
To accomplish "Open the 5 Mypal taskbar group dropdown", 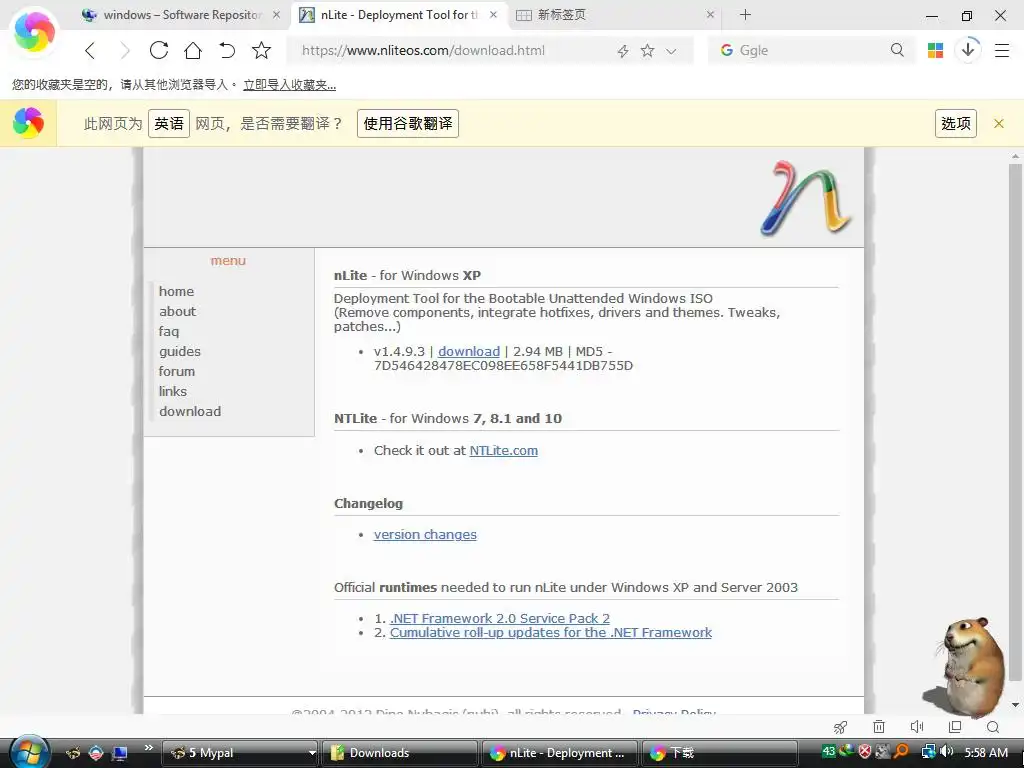I will (x=312, y=753).
